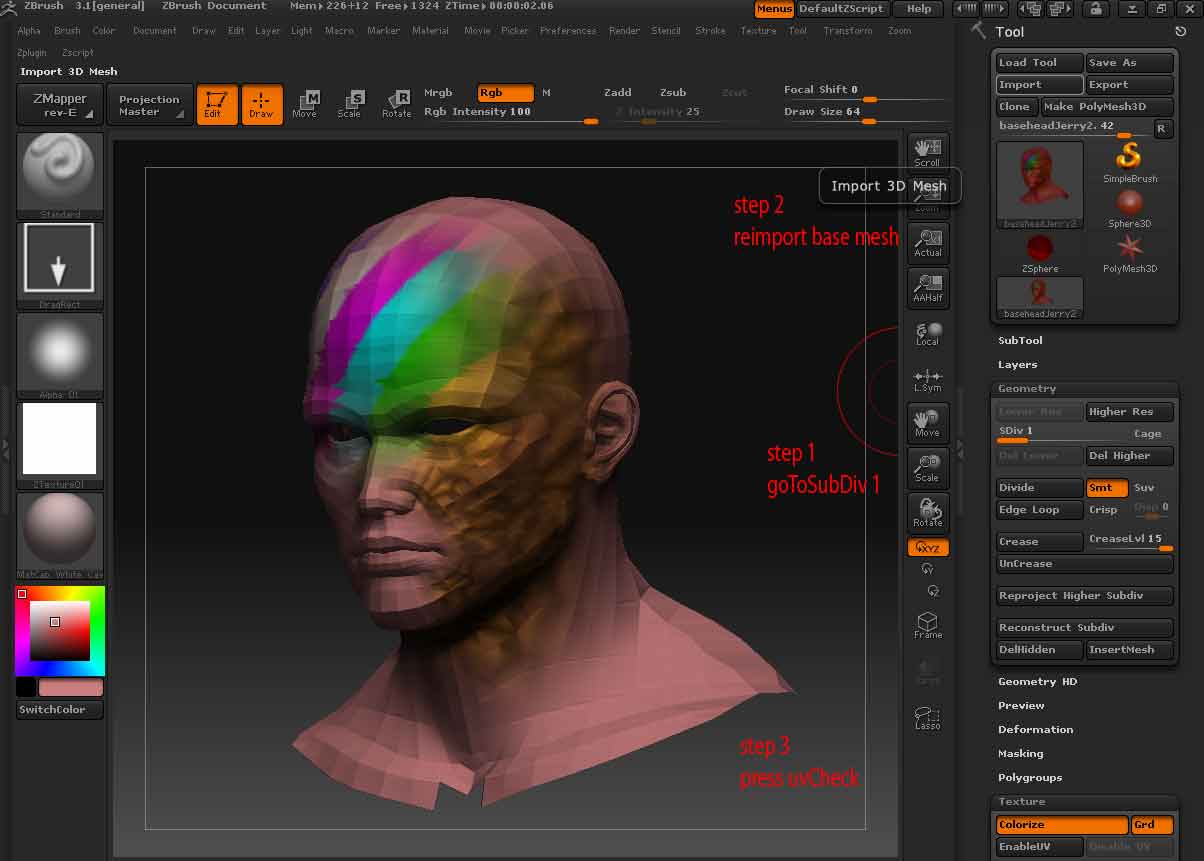Click the Move view icon on right shelf
The height and width of the screenshot is (861, 1204).
tap(928, 421)
